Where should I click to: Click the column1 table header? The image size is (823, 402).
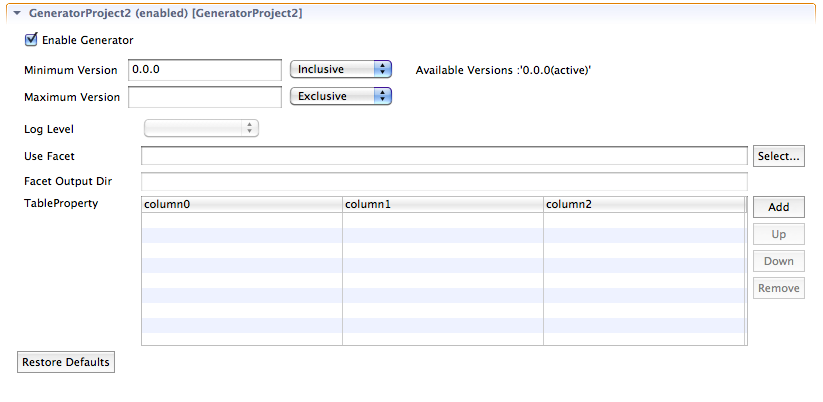pos(443,205)
